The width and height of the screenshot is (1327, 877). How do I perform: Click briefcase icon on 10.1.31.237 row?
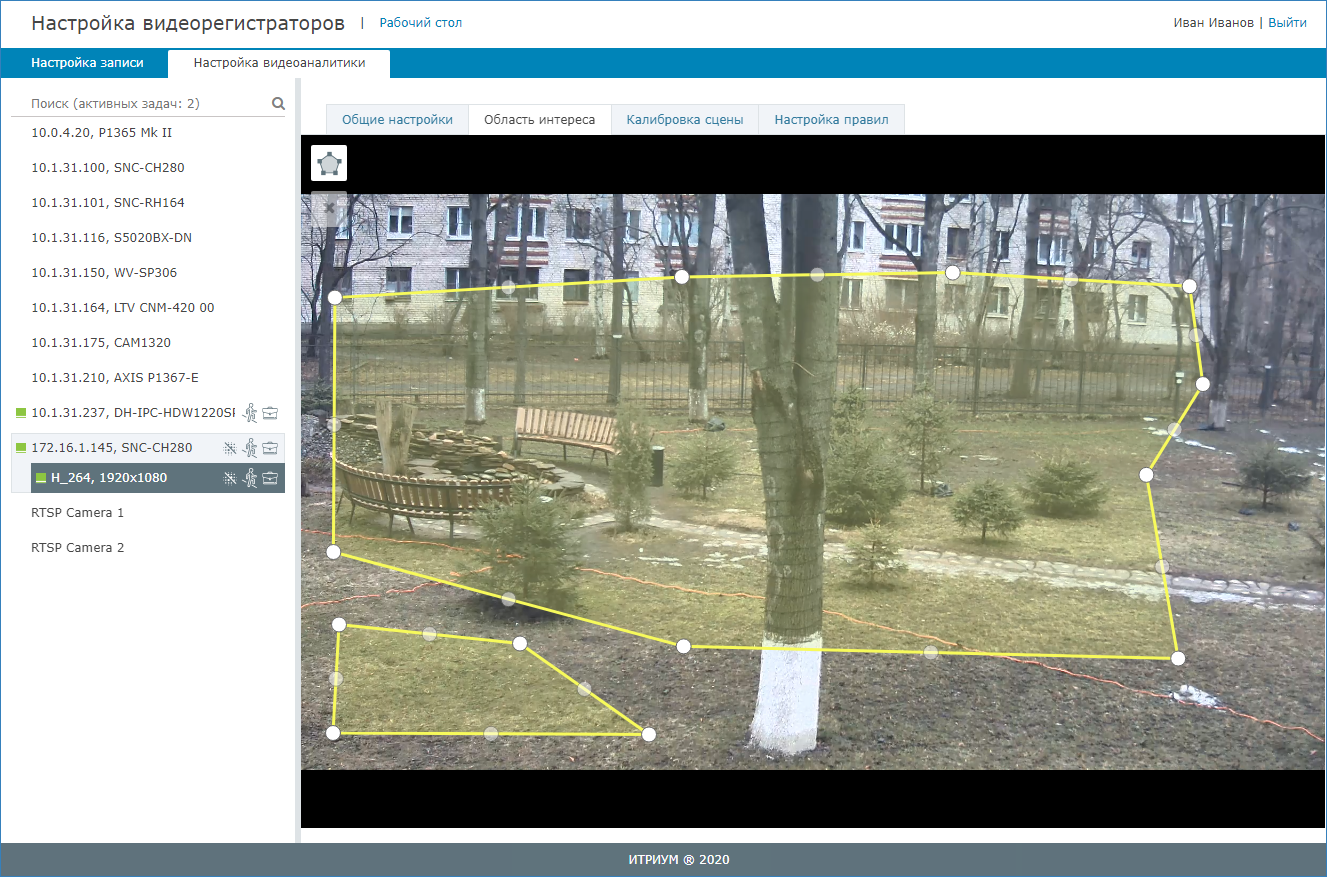click(x=270, y=413)
